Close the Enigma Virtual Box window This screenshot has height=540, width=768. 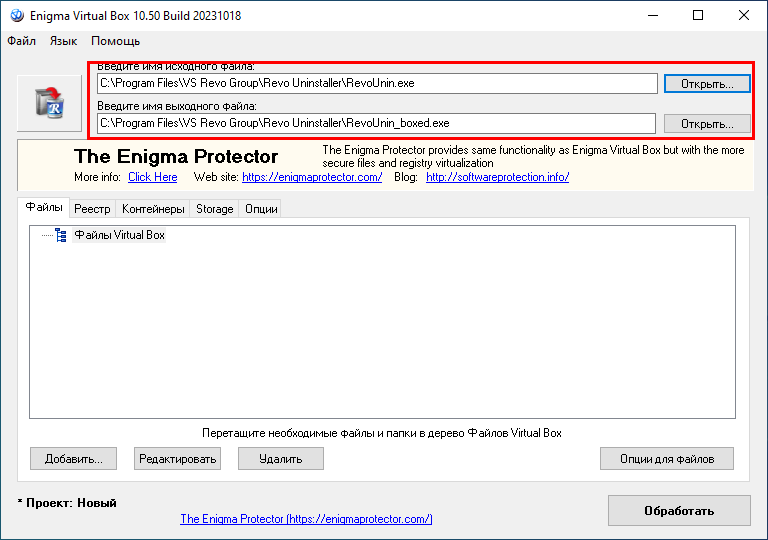coord(744,16)
